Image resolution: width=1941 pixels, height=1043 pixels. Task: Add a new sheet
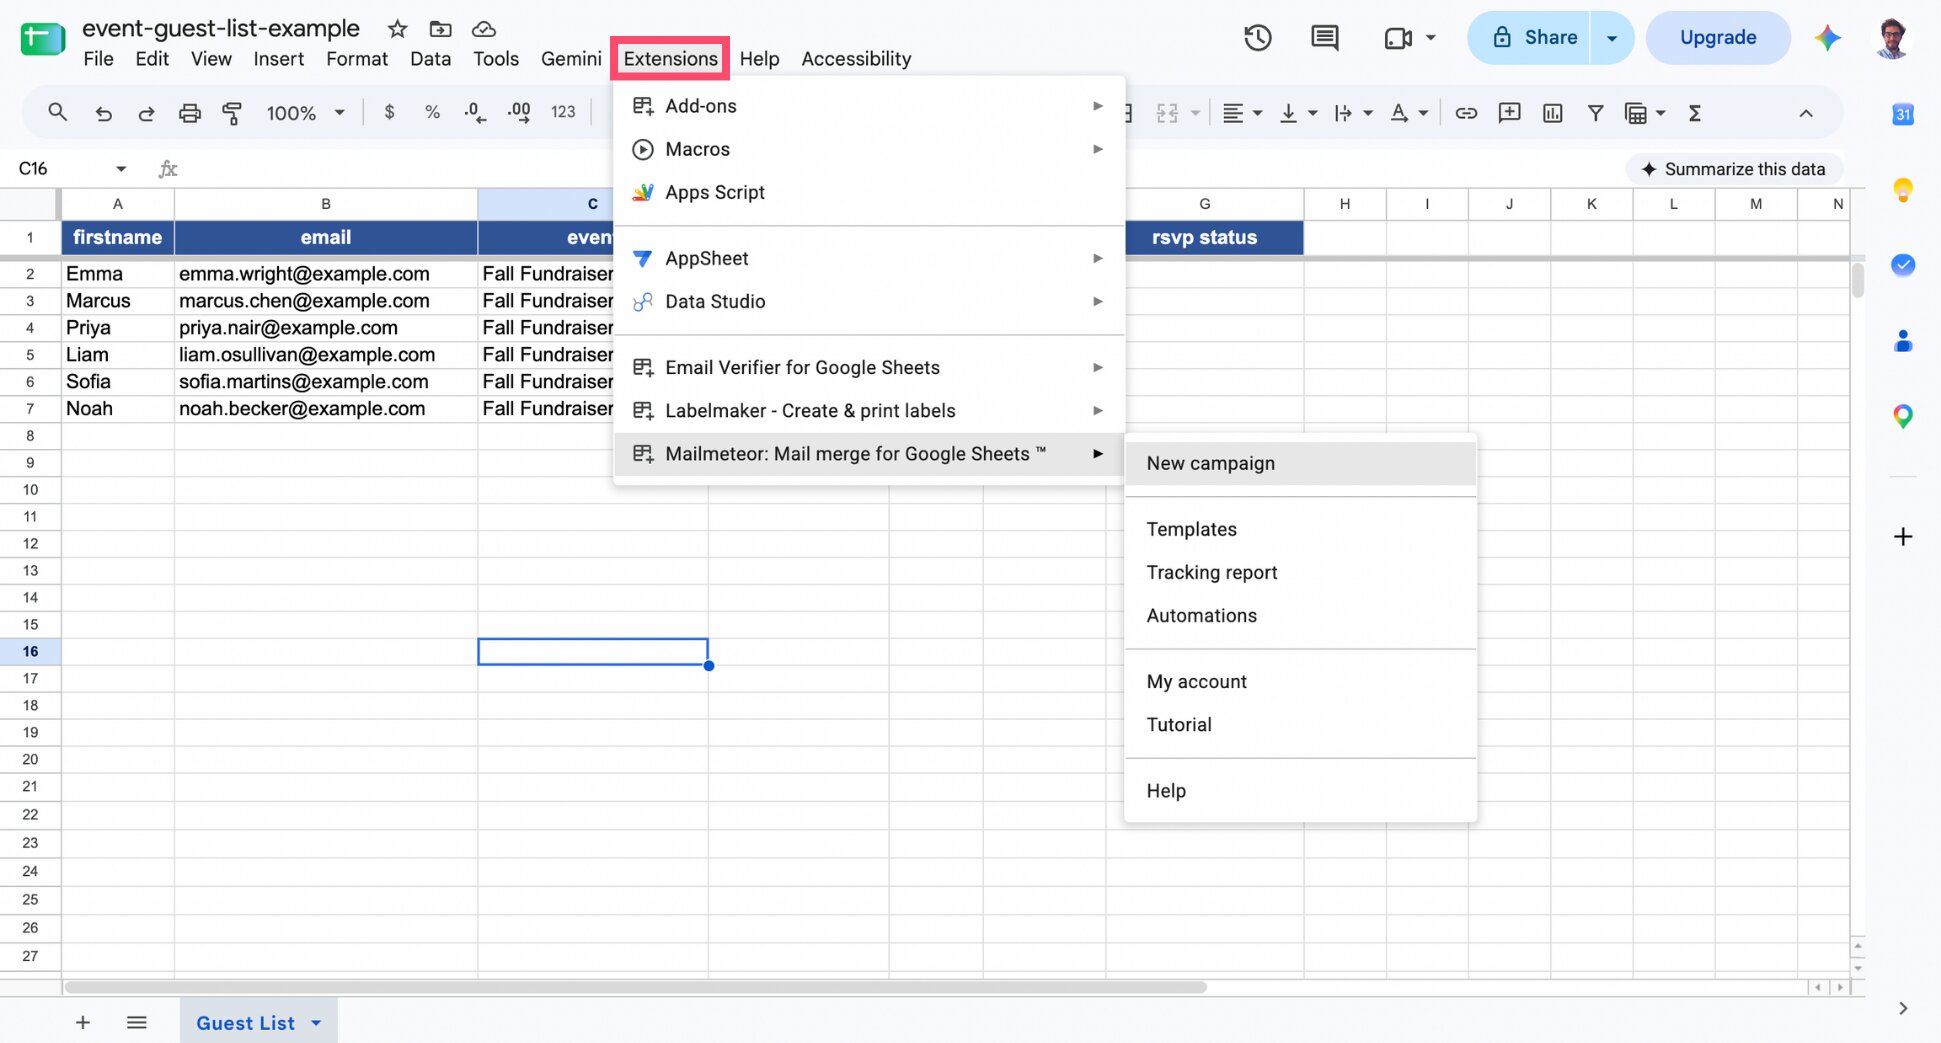click(83, 1022)
